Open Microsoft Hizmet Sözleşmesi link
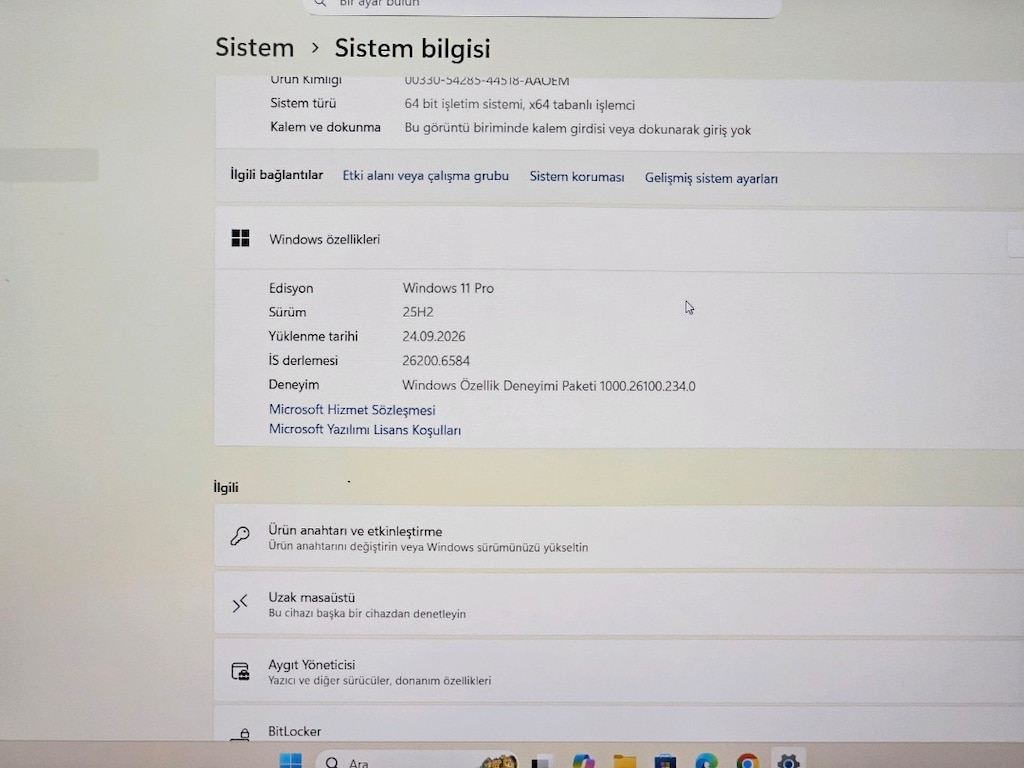This screenshot has width=1024, height=768. [352, 409]
